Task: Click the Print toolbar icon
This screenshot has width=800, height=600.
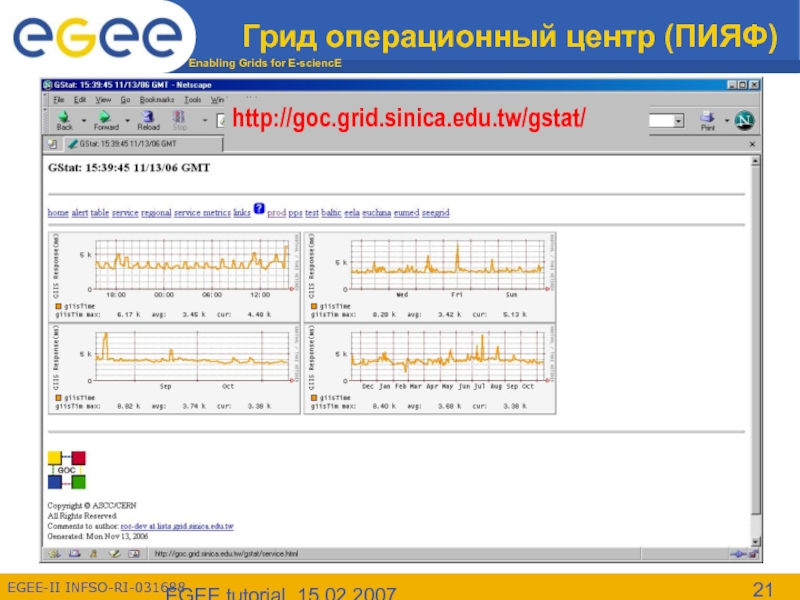Action: pyautogui.click(x=707, y=117)
